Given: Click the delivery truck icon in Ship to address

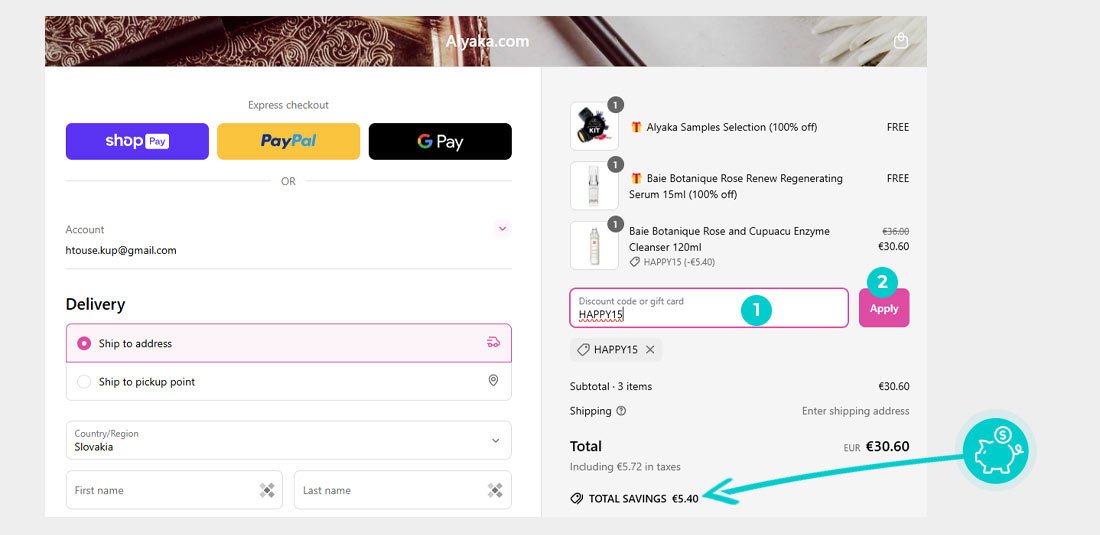Looking at the screenshot, I should point(493,343).
